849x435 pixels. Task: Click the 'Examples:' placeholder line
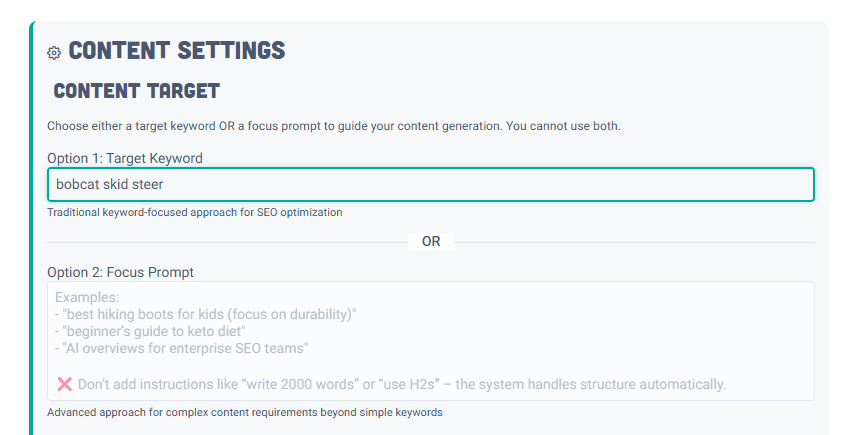pos(87,298)
